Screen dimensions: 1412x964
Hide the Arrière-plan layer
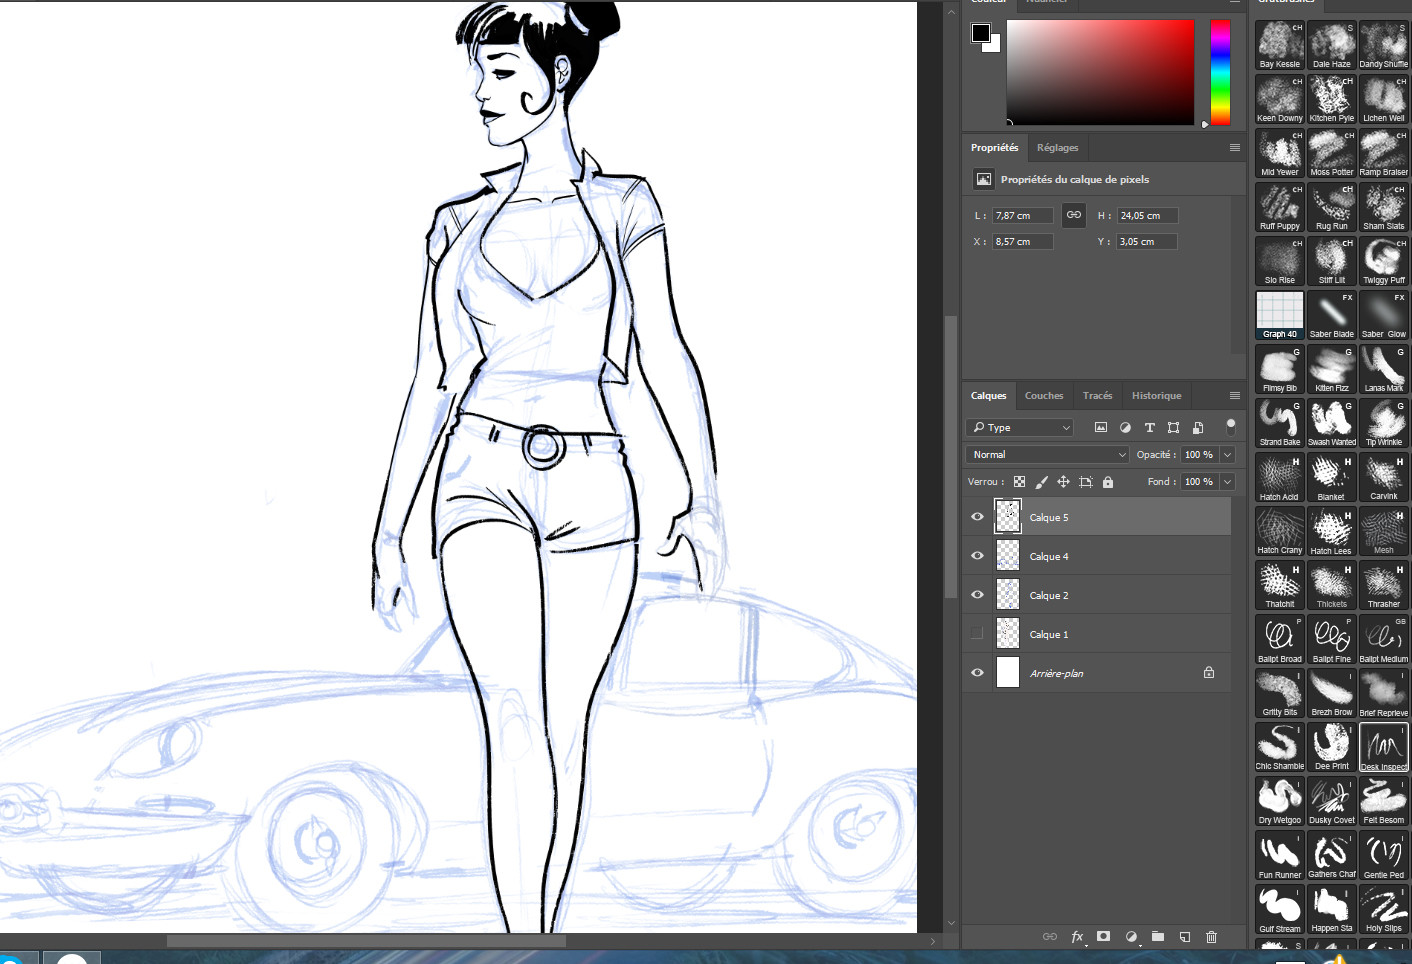pyautogui.click(x=977, y=673)
